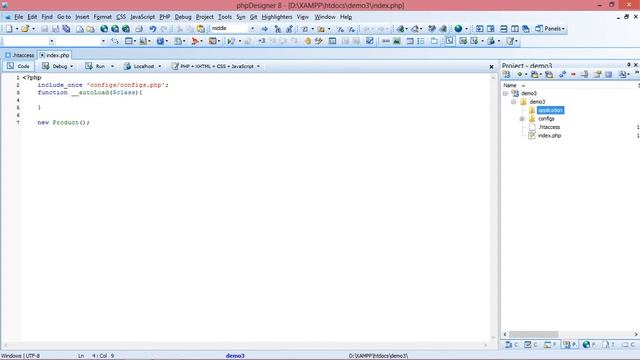Open the first empty combo box in second toolbar
This screenshot has width=640, height=360.
(51, 41)
